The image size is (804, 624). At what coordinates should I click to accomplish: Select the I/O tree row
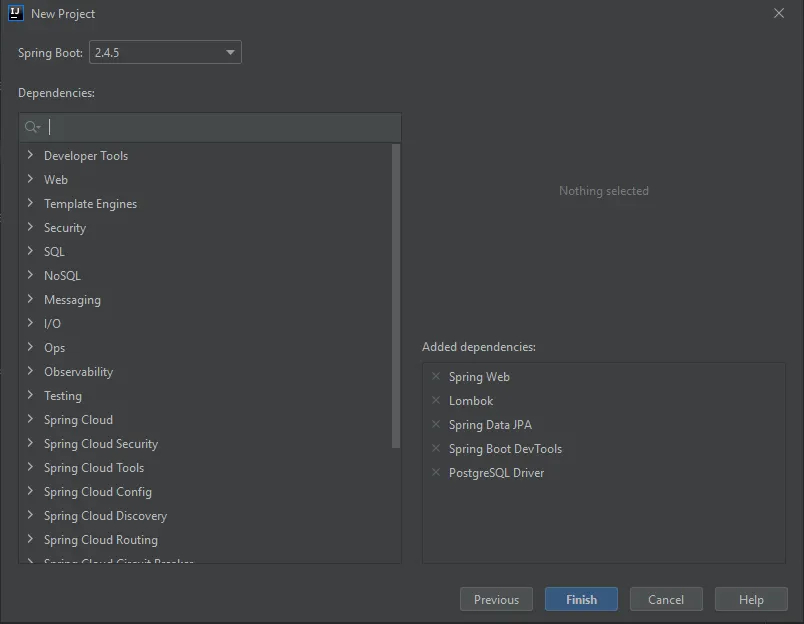point(206,324)
